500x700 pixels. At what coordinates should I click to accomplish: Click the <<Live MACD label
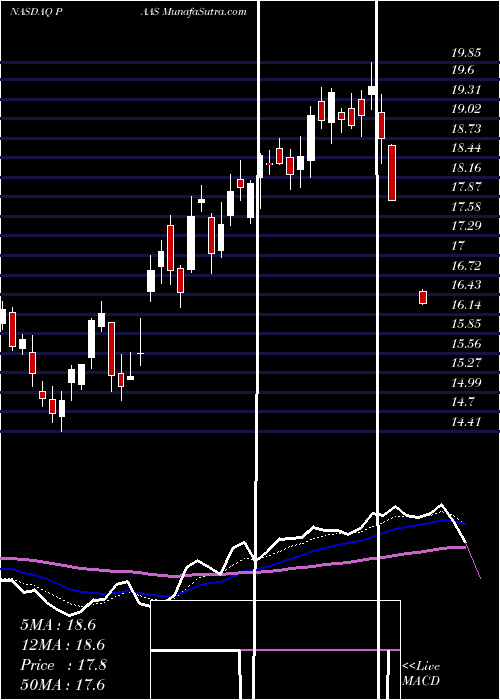pyautogui.click(x=421, y=673)
